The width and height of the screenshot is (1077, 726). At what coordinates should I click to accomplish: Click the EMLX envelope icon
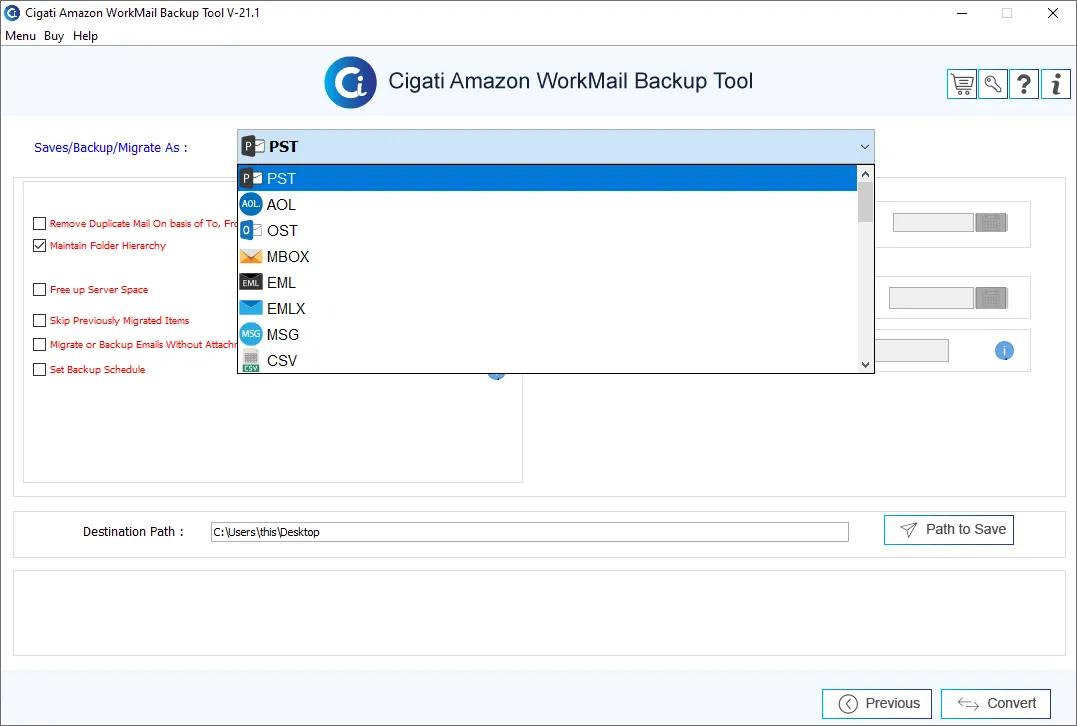click(x=251, y=308)
